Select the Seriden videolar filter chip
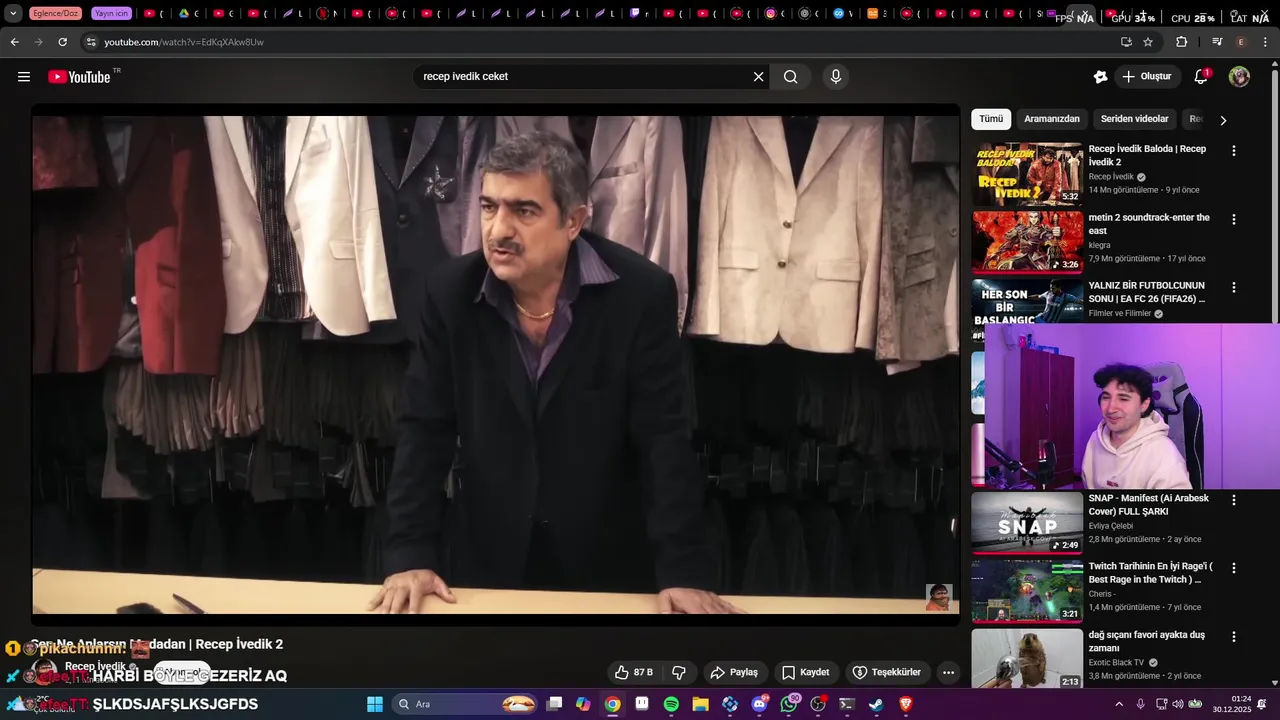This screenshot has width=1280, height=720. coord(1134,119)
